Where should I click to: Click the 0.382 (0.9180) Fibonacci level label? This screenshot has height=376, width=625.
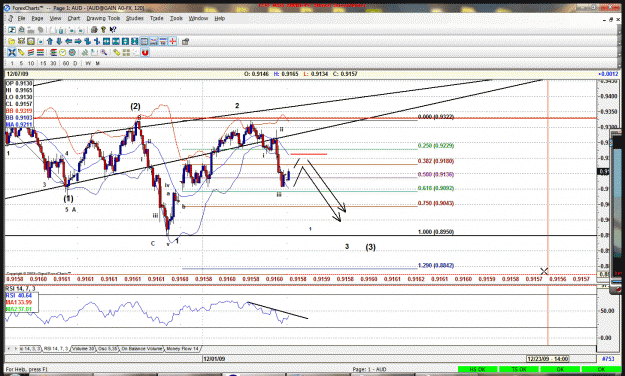pyautogui.click(x=436, y=161)
